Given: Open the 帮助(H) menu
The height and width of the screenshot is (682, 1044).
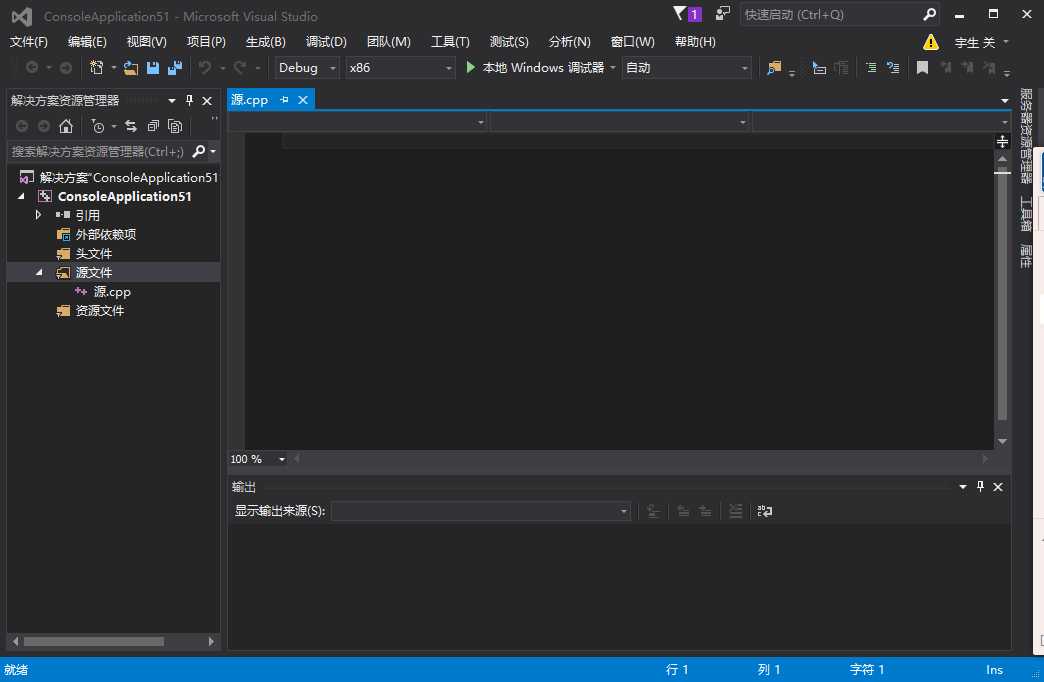Looking at the screenshot, I should (x=695, y=42).
